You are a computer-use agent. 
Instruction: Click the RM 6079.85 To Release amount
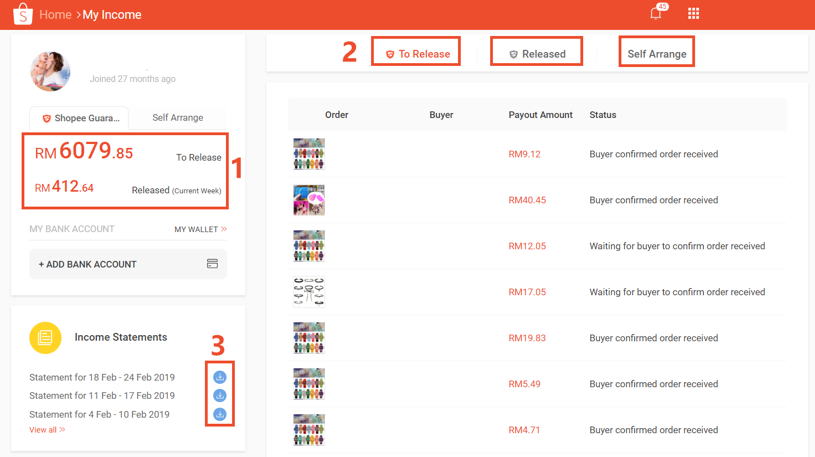click(x=84, y=151)
